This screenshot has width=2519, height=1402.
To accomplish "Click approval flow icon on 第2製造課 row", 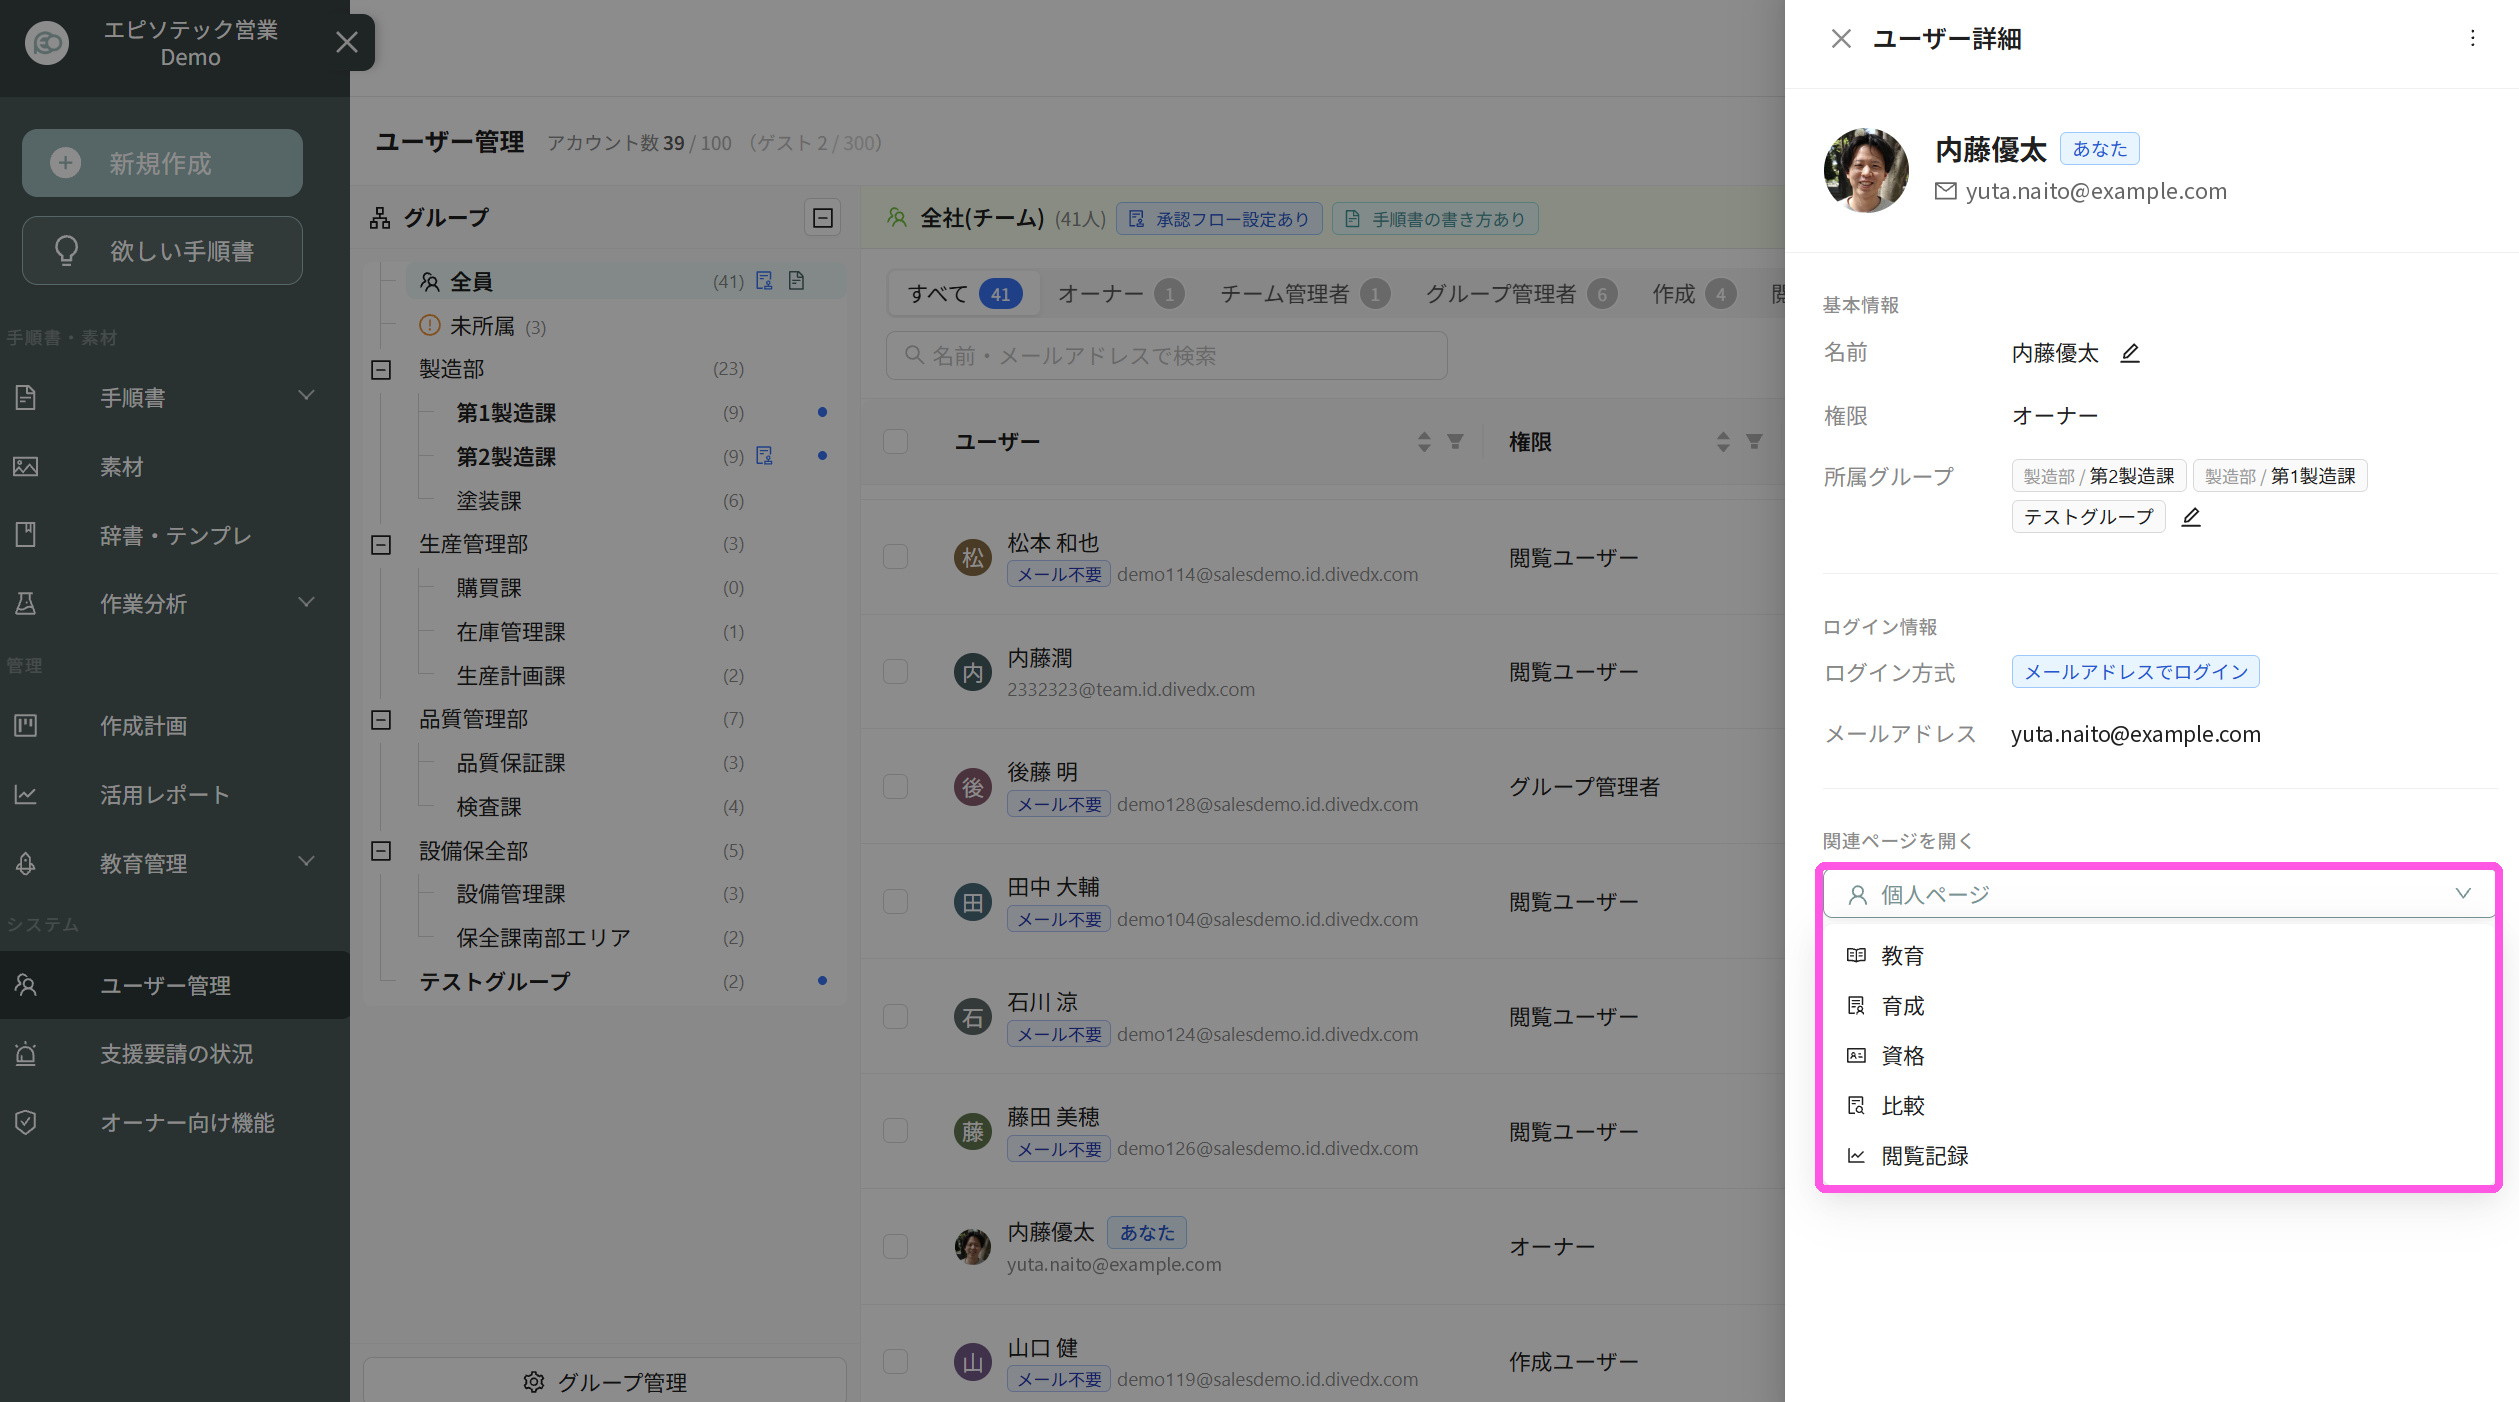I will (x=764, y=456).
